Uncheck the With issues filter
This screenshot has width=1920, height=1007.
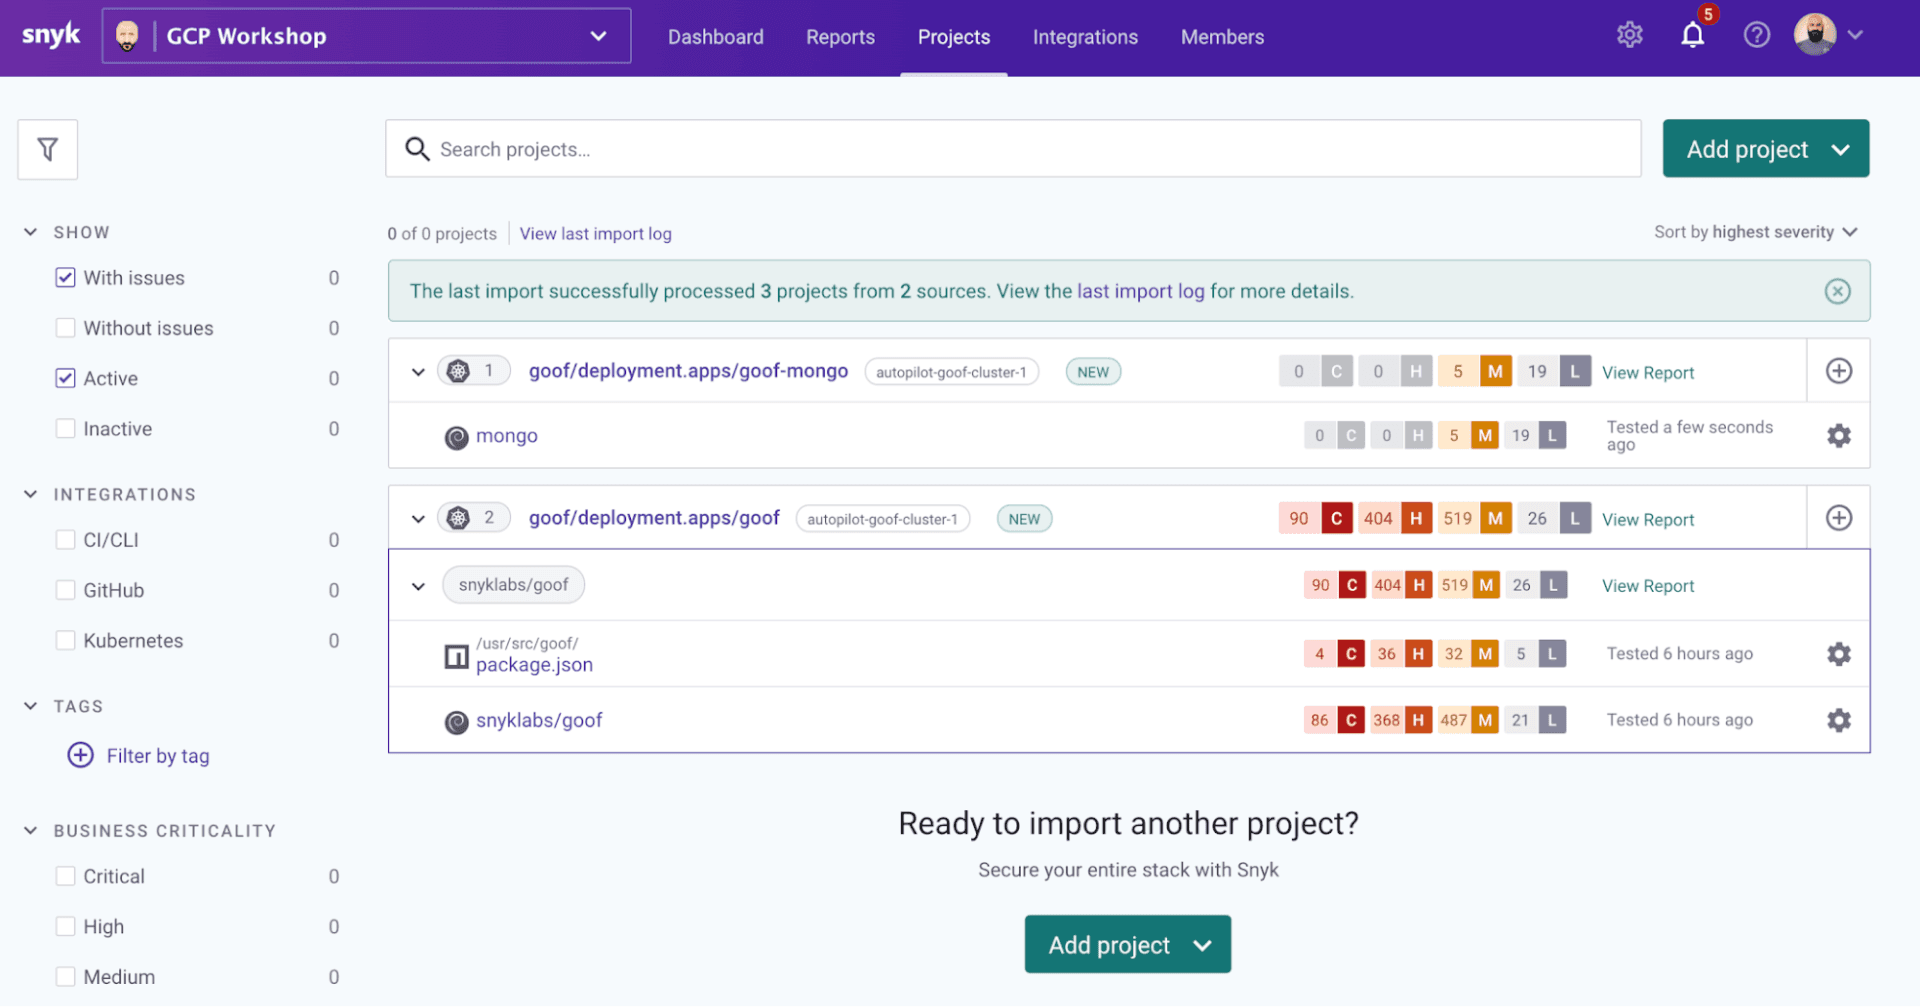(65, 278)
